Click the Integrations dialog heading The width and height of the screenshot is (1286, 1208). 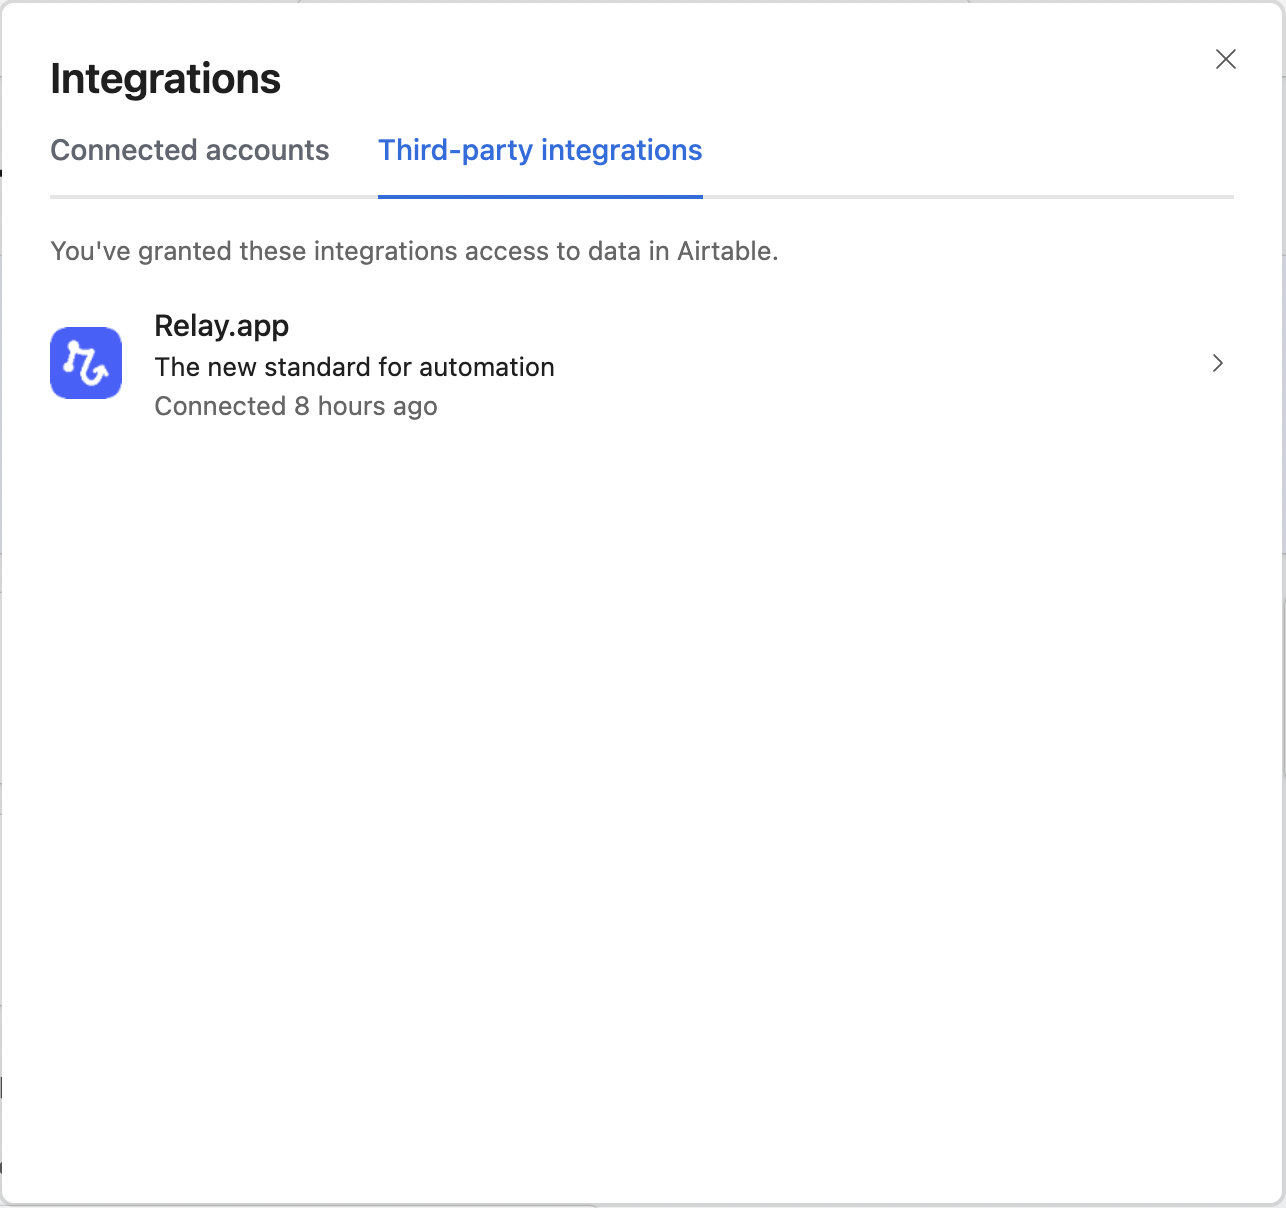[x=165, y=78]
